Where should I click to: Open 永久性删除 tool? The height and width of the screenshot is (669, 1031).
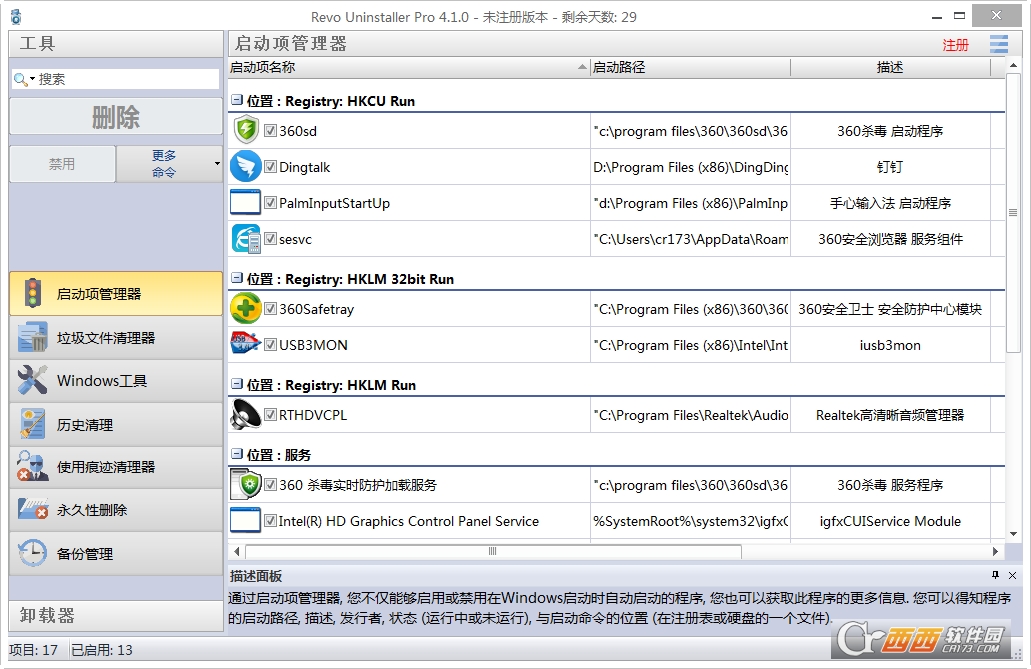pos(116,510)
